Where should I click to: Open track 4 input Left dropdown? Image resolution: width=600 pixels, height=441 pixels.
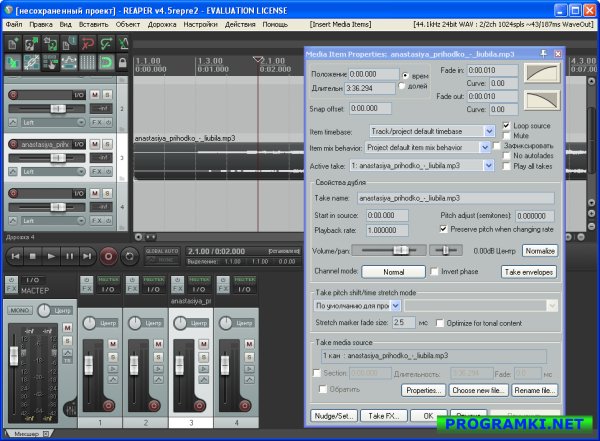click(x=53, y=221)
